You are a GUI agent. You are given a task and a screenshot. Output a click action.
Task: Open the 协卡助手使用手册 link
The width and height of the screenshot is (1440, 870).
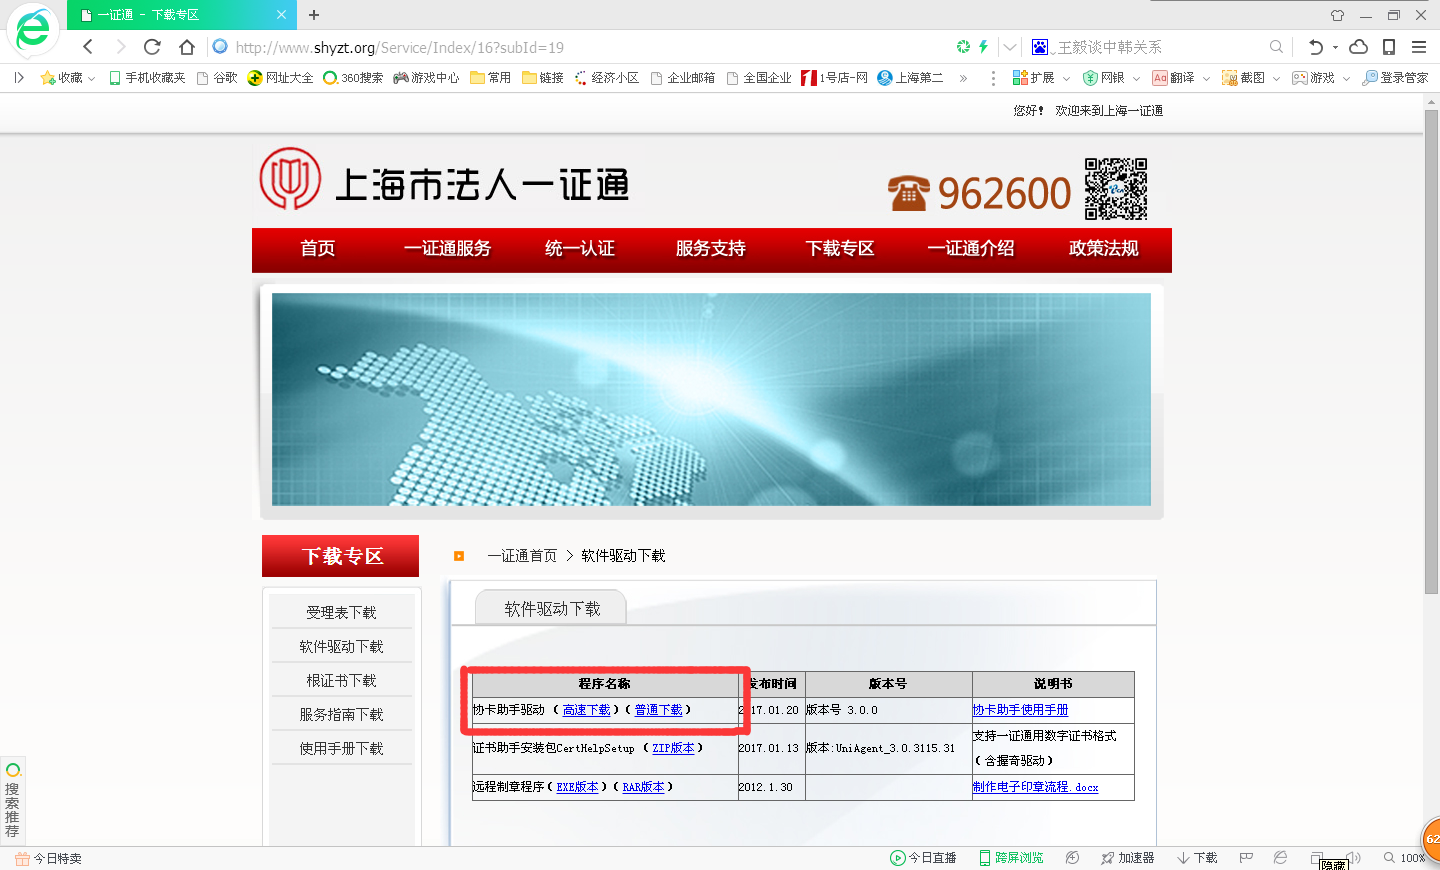pos(1020,710)
